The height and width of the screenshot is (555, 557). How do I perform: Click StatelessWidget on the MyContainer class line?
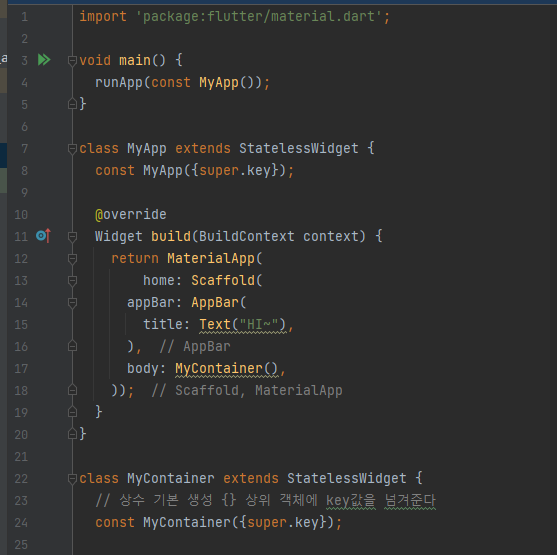pyautogui.click(x=347, y=478)
